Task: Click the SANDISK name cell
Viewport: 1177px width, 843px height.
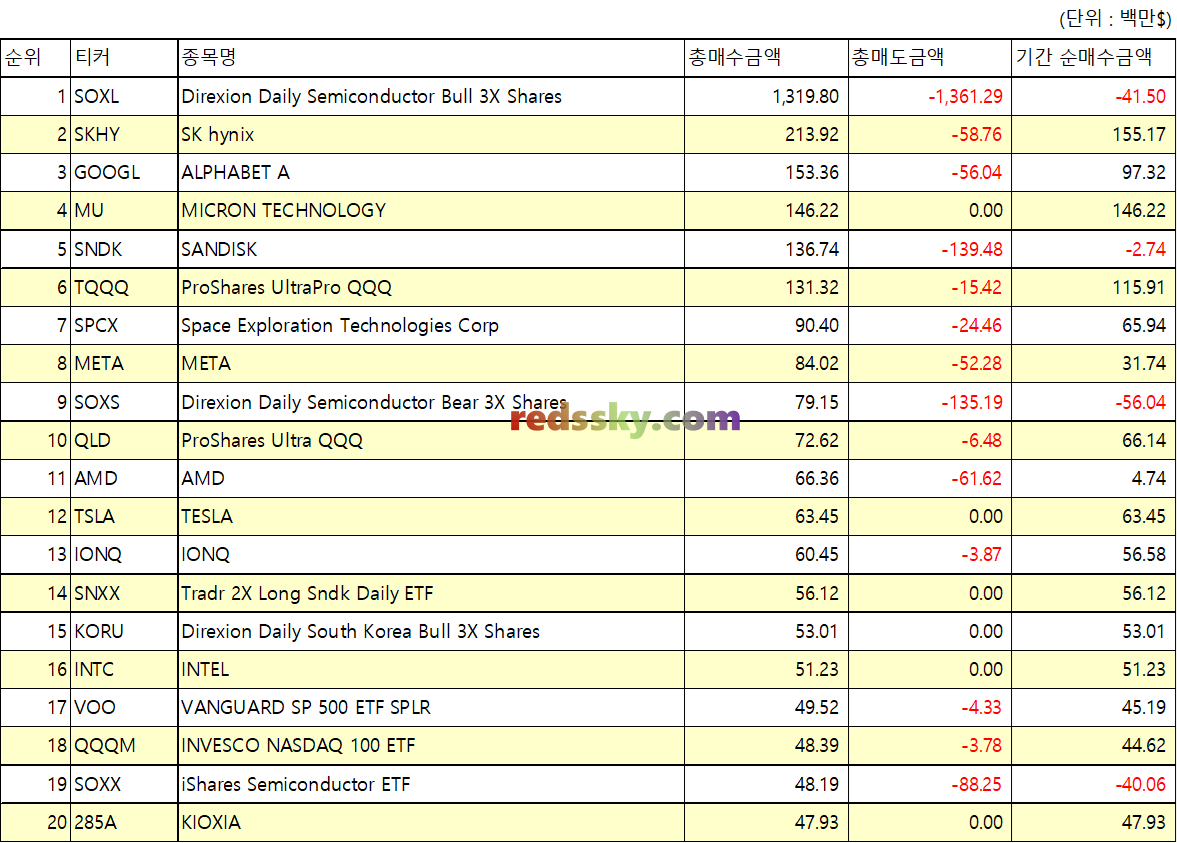Action: pos(431,249)
